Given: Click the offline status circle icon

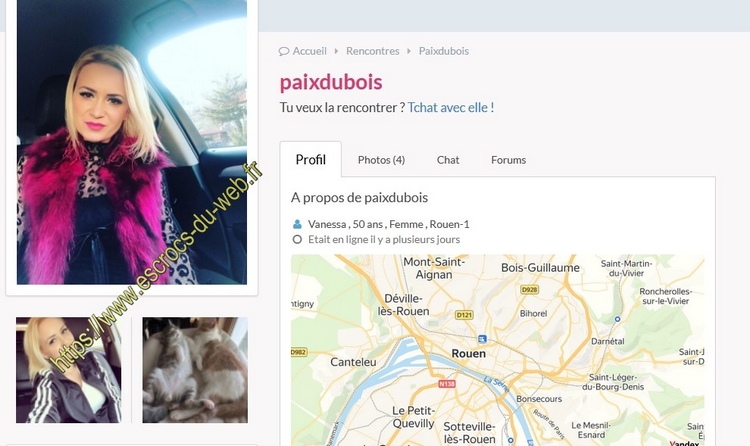Looking at the screenshot, I should pos(297,239).
